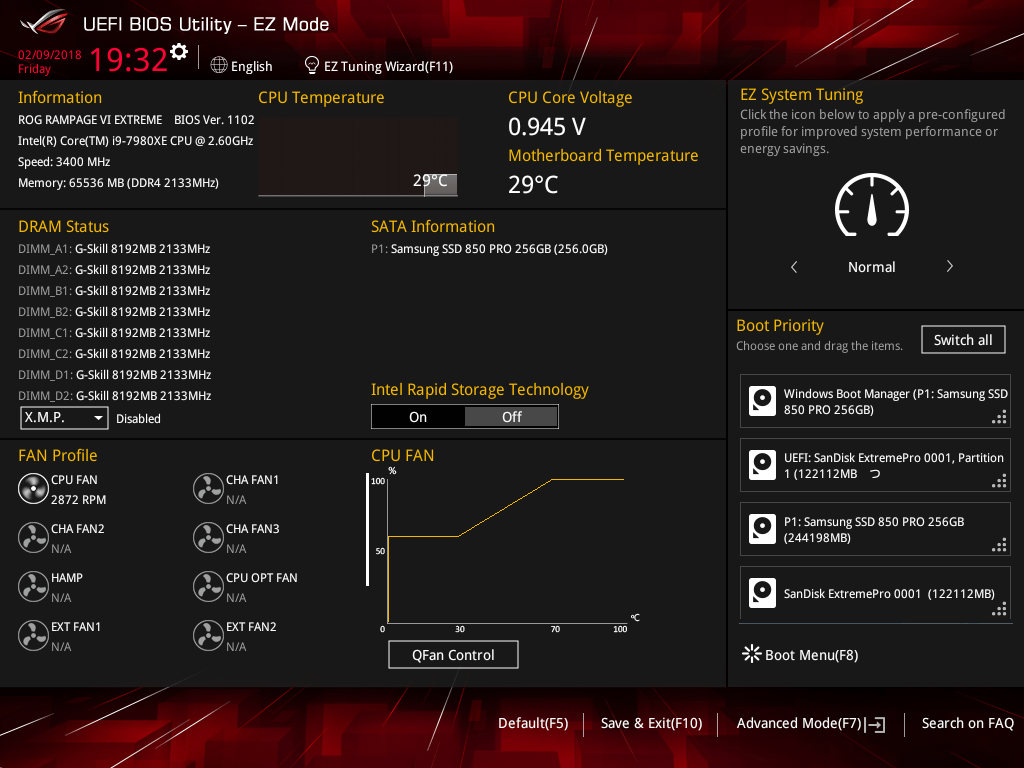Click the Normal tuning profile label
1024x768 pixels.
[871, 267]
